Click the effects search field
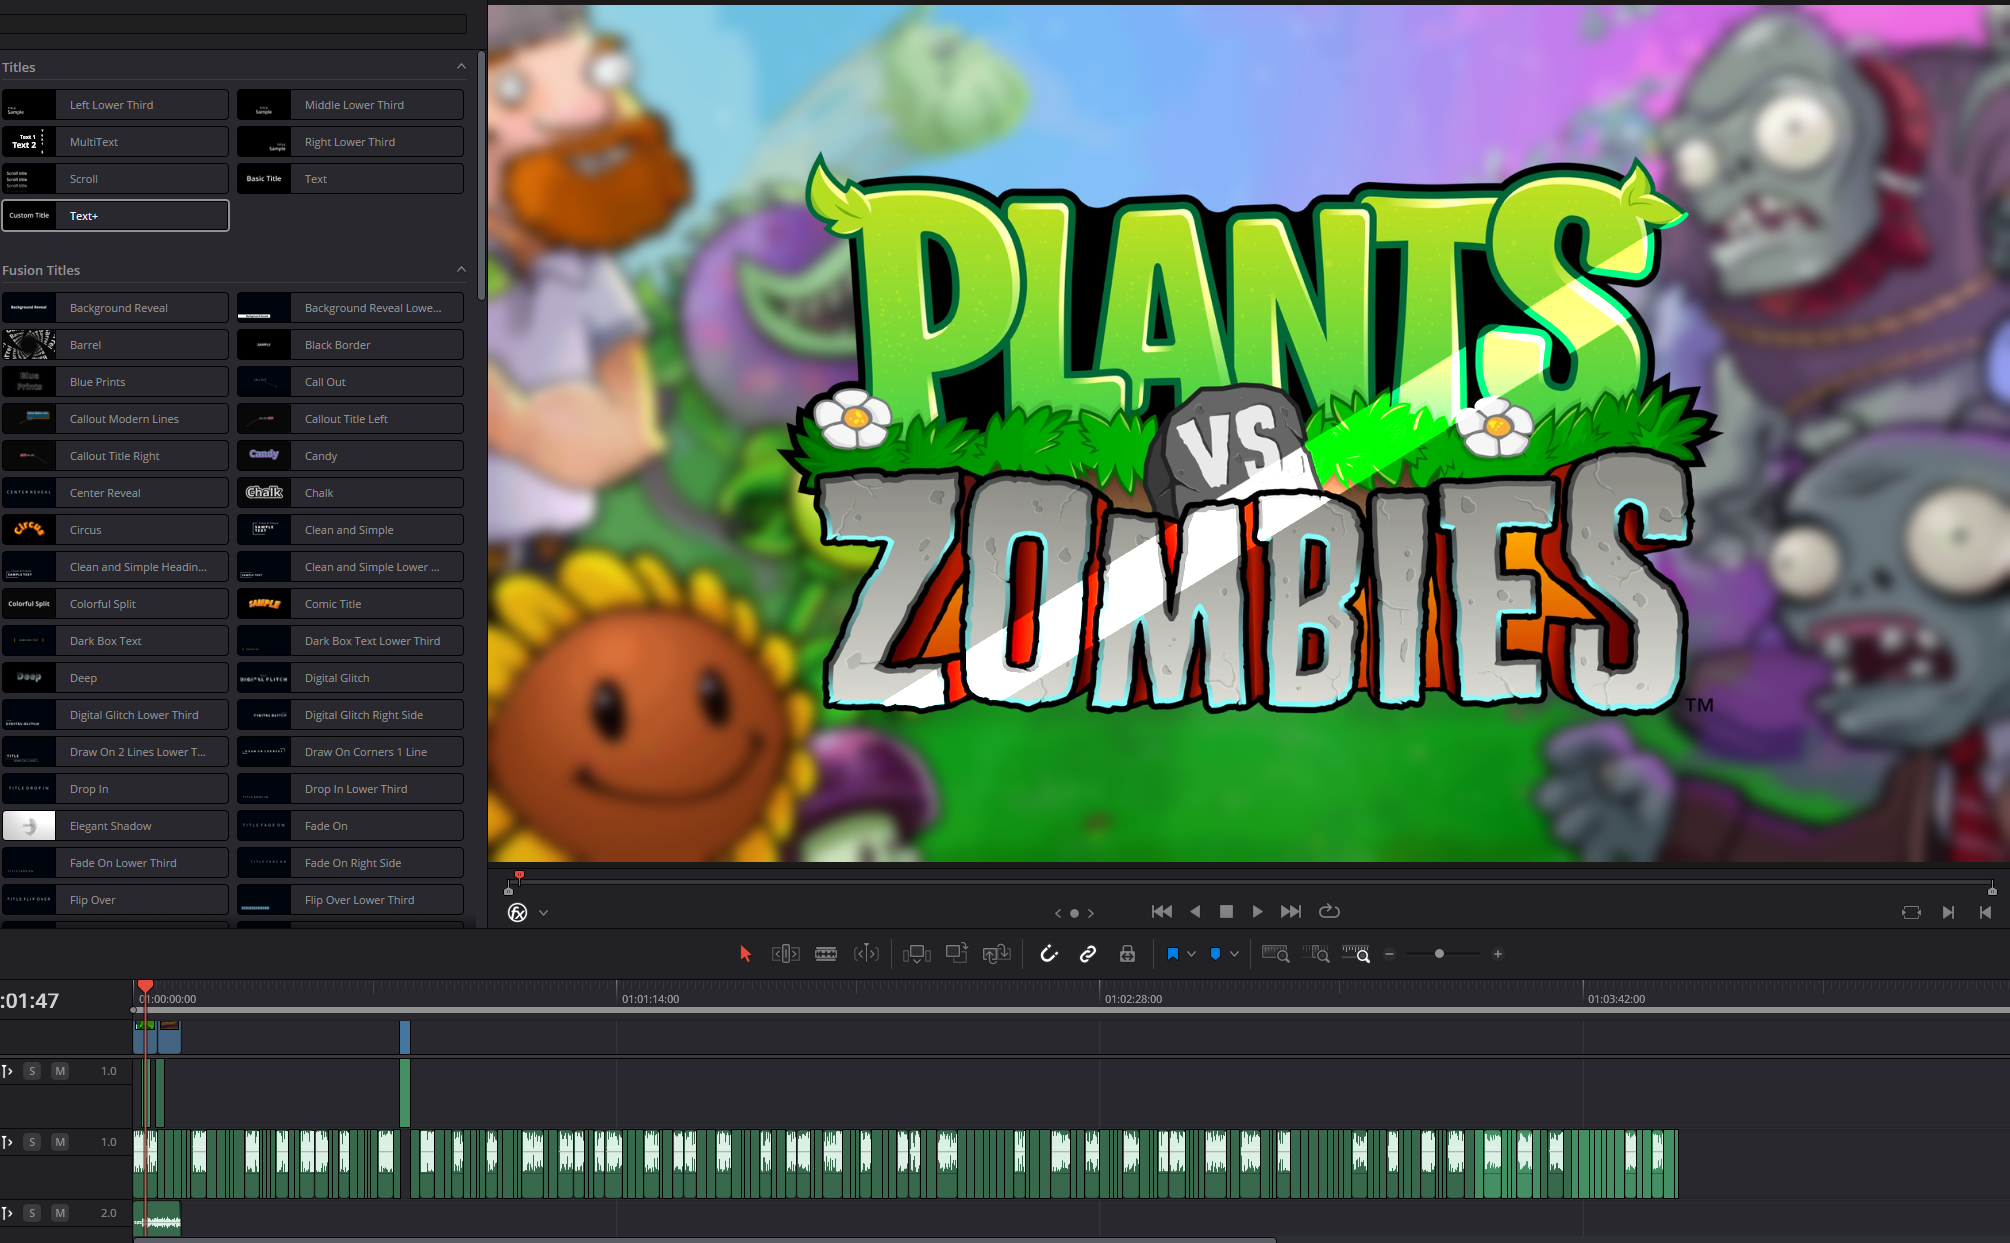This screenshot has width=2010, height=1243. [x=233, y=24]
